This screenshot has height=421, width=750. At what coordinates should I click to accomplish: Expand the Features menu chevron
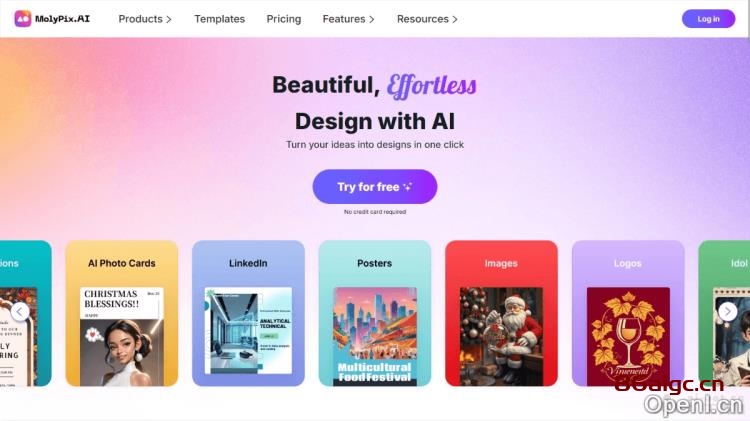click(372, 19)
